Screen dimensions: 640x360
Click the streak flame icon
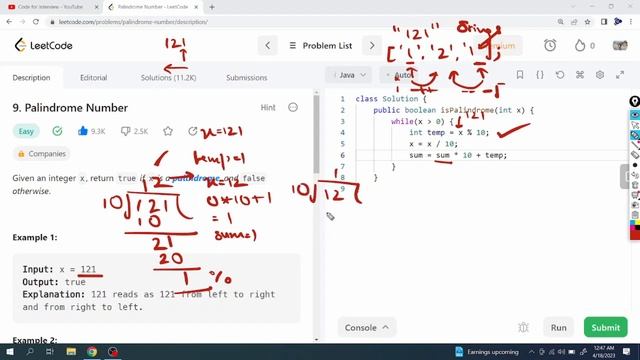(x=580, y=45)
